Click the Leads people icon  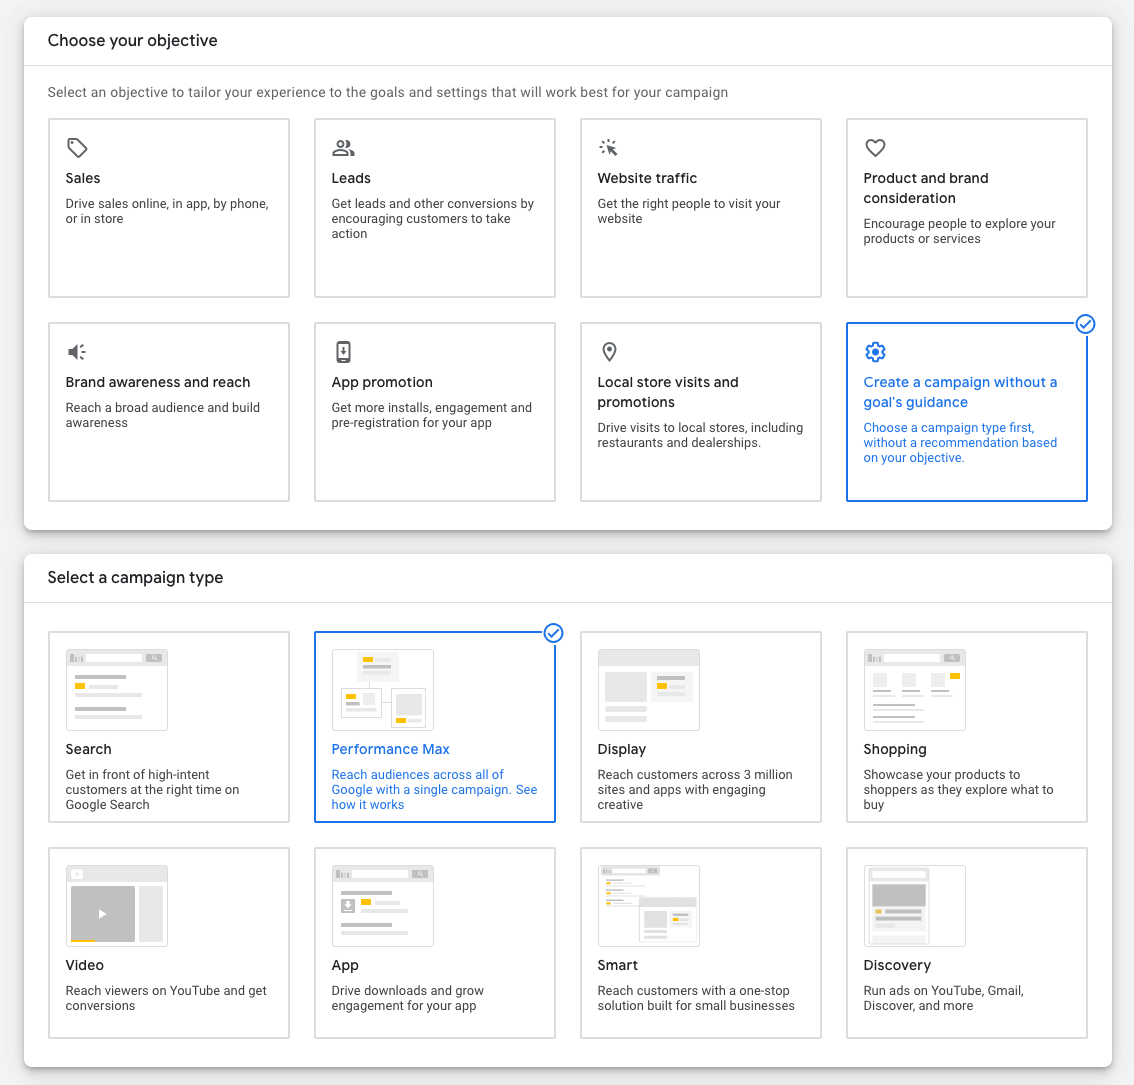[x=343, y=147]
